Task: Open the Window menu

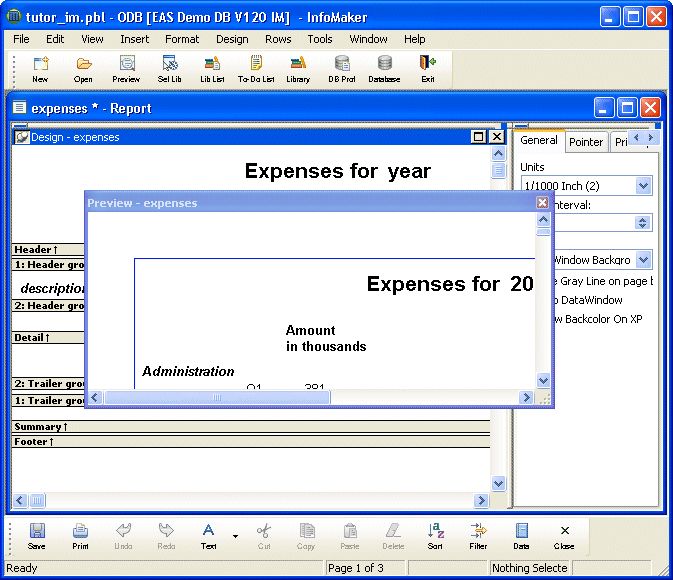Action: 368,39
